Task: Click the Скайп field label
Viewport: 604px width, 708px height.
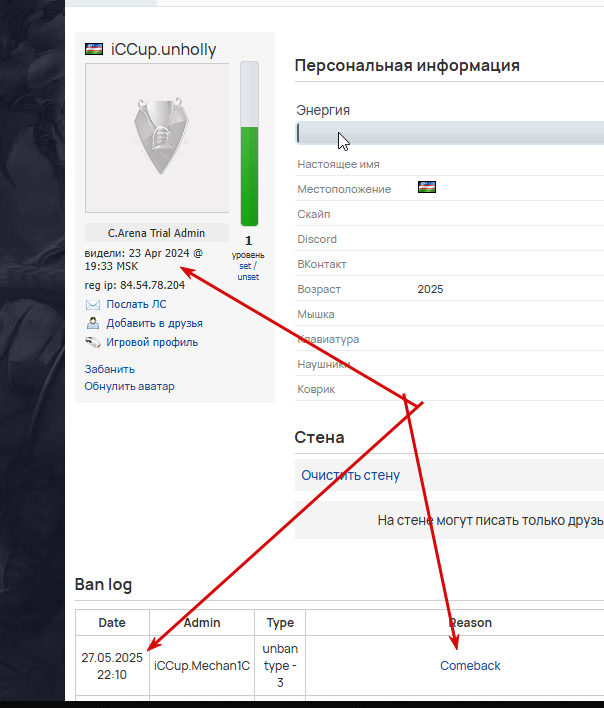Action: pyautogui.click(x=314, y=214)
